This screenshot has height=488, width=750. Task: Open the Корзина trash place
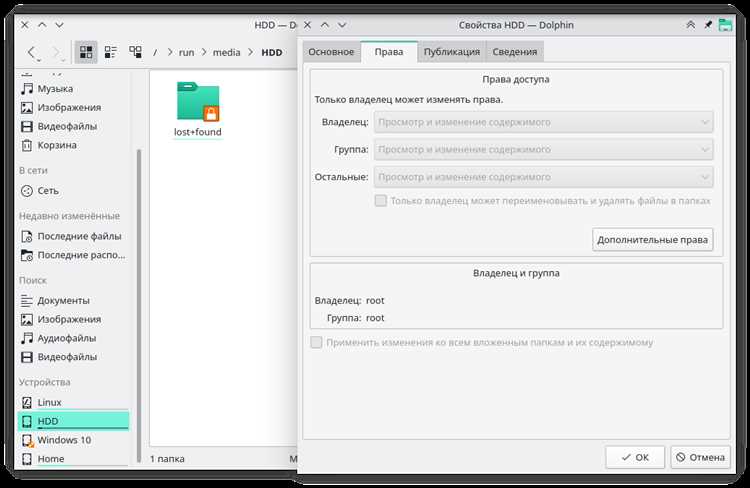56,145
